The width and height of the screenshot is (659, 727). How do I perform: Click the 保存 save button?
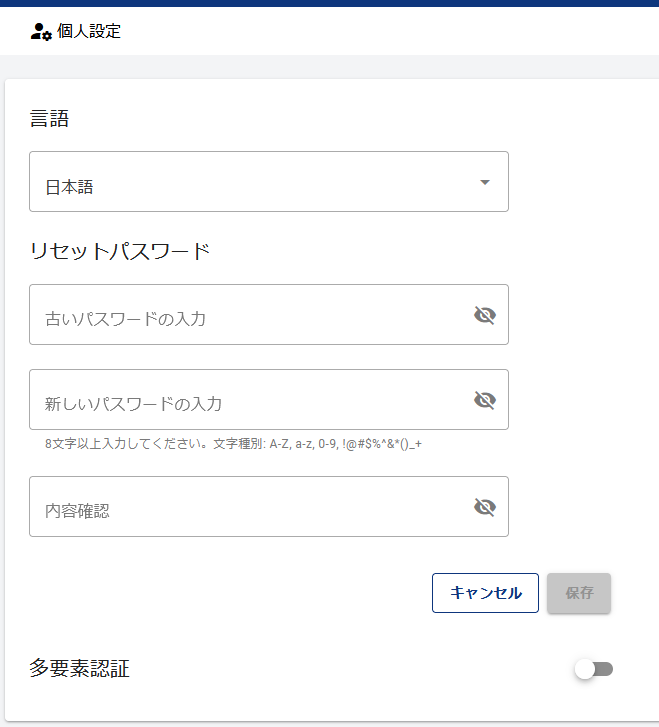coord(579,593)
